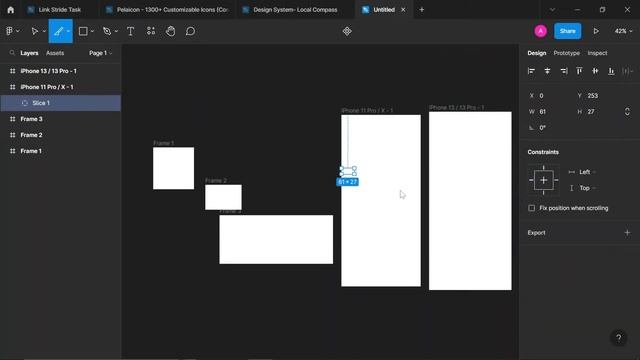Enable Fix position when scrolling

[531, 208]
